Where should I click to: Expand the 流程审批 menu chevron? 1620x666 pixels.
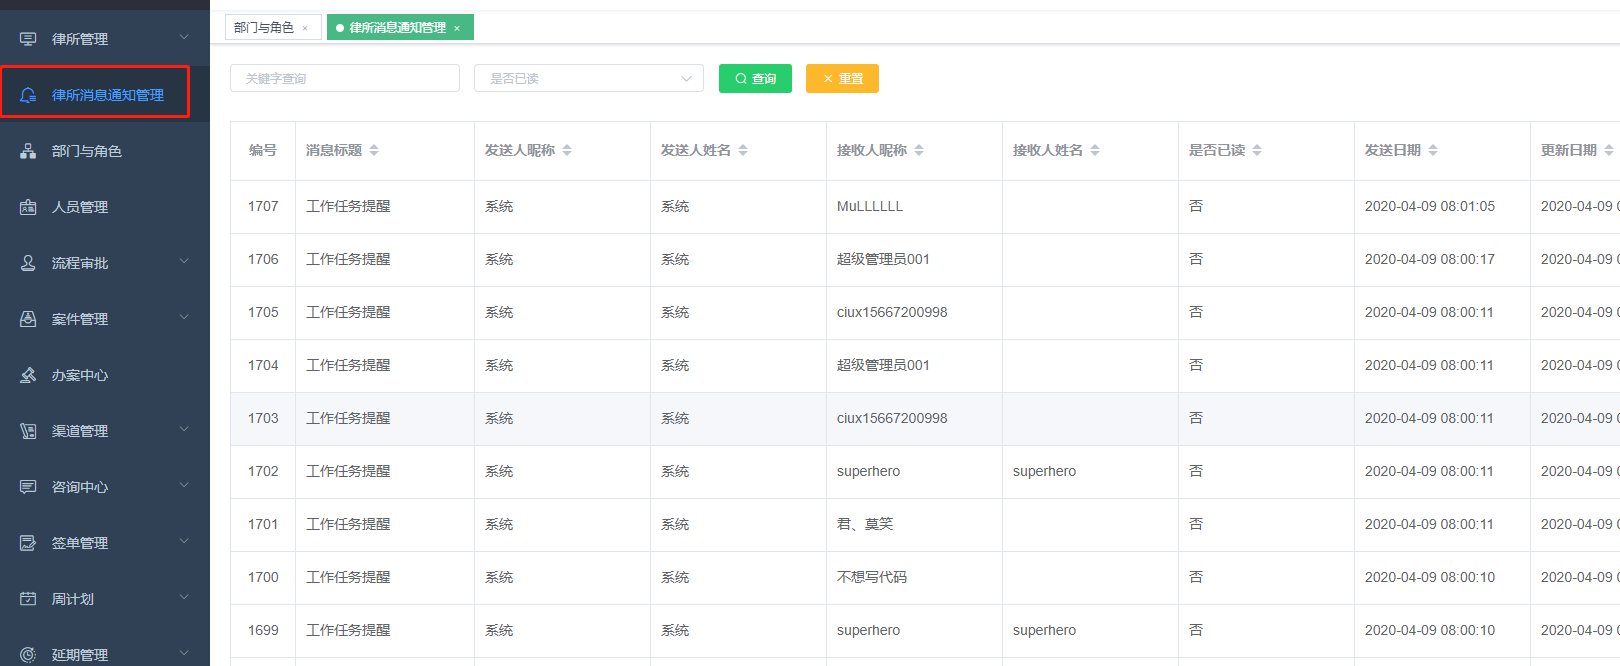tap(184, 261)
